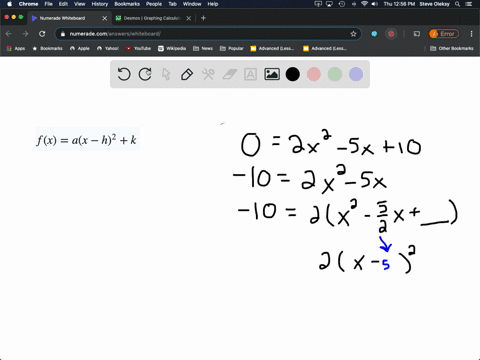Open a new tab with plus button
The image size is (480, 360).
pos(203,18)
